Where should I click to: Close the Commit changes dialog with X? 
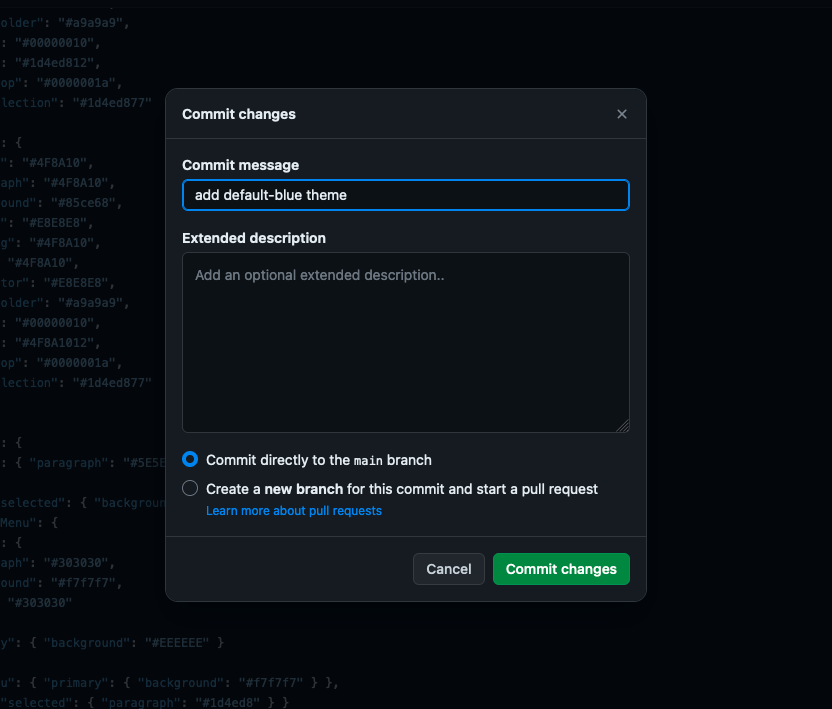[621, 114]
